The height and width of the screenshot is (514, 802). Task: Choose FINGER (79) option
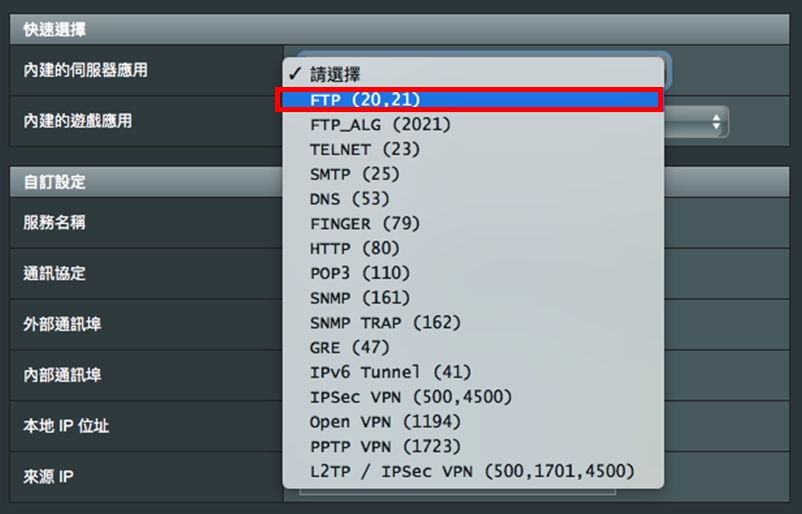[473, 224]
